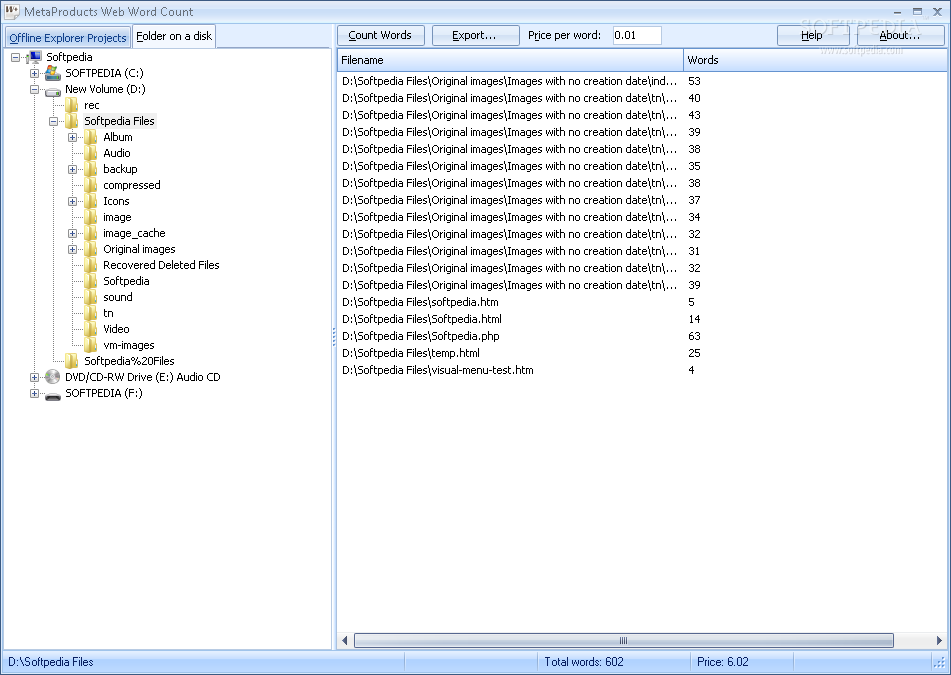
Task: Select the softpedia.htm file row
Action: click(x=642, y=302)
